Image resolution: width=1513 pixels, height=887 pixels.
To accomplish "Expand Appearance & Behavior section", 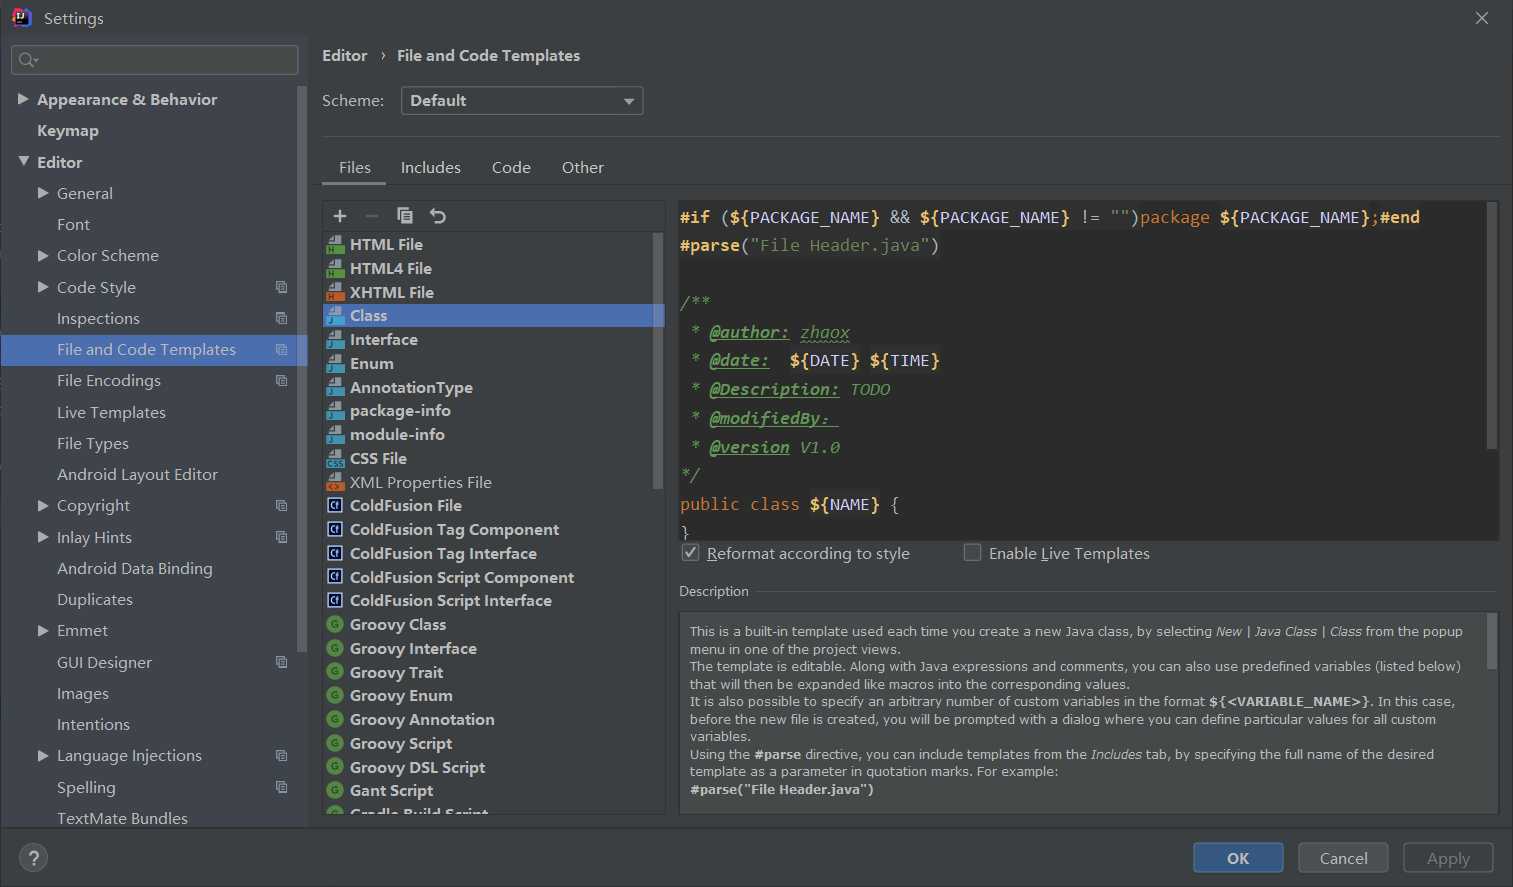I will click(23, 99).
